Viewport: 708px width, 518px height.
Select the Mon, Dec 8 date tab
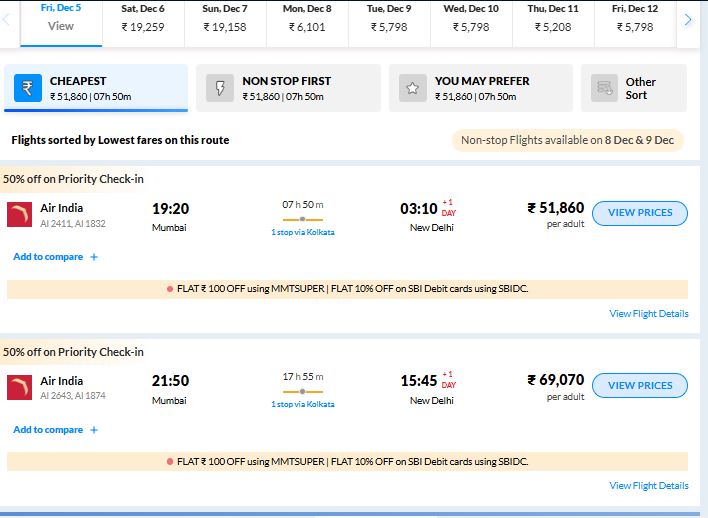tap(307, 18)
